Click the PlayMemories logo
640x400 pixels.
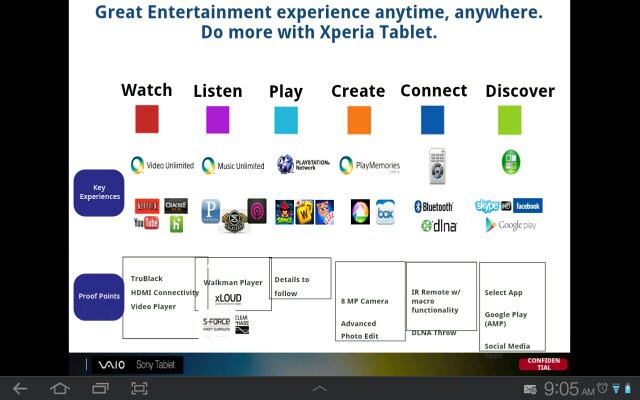369,165
